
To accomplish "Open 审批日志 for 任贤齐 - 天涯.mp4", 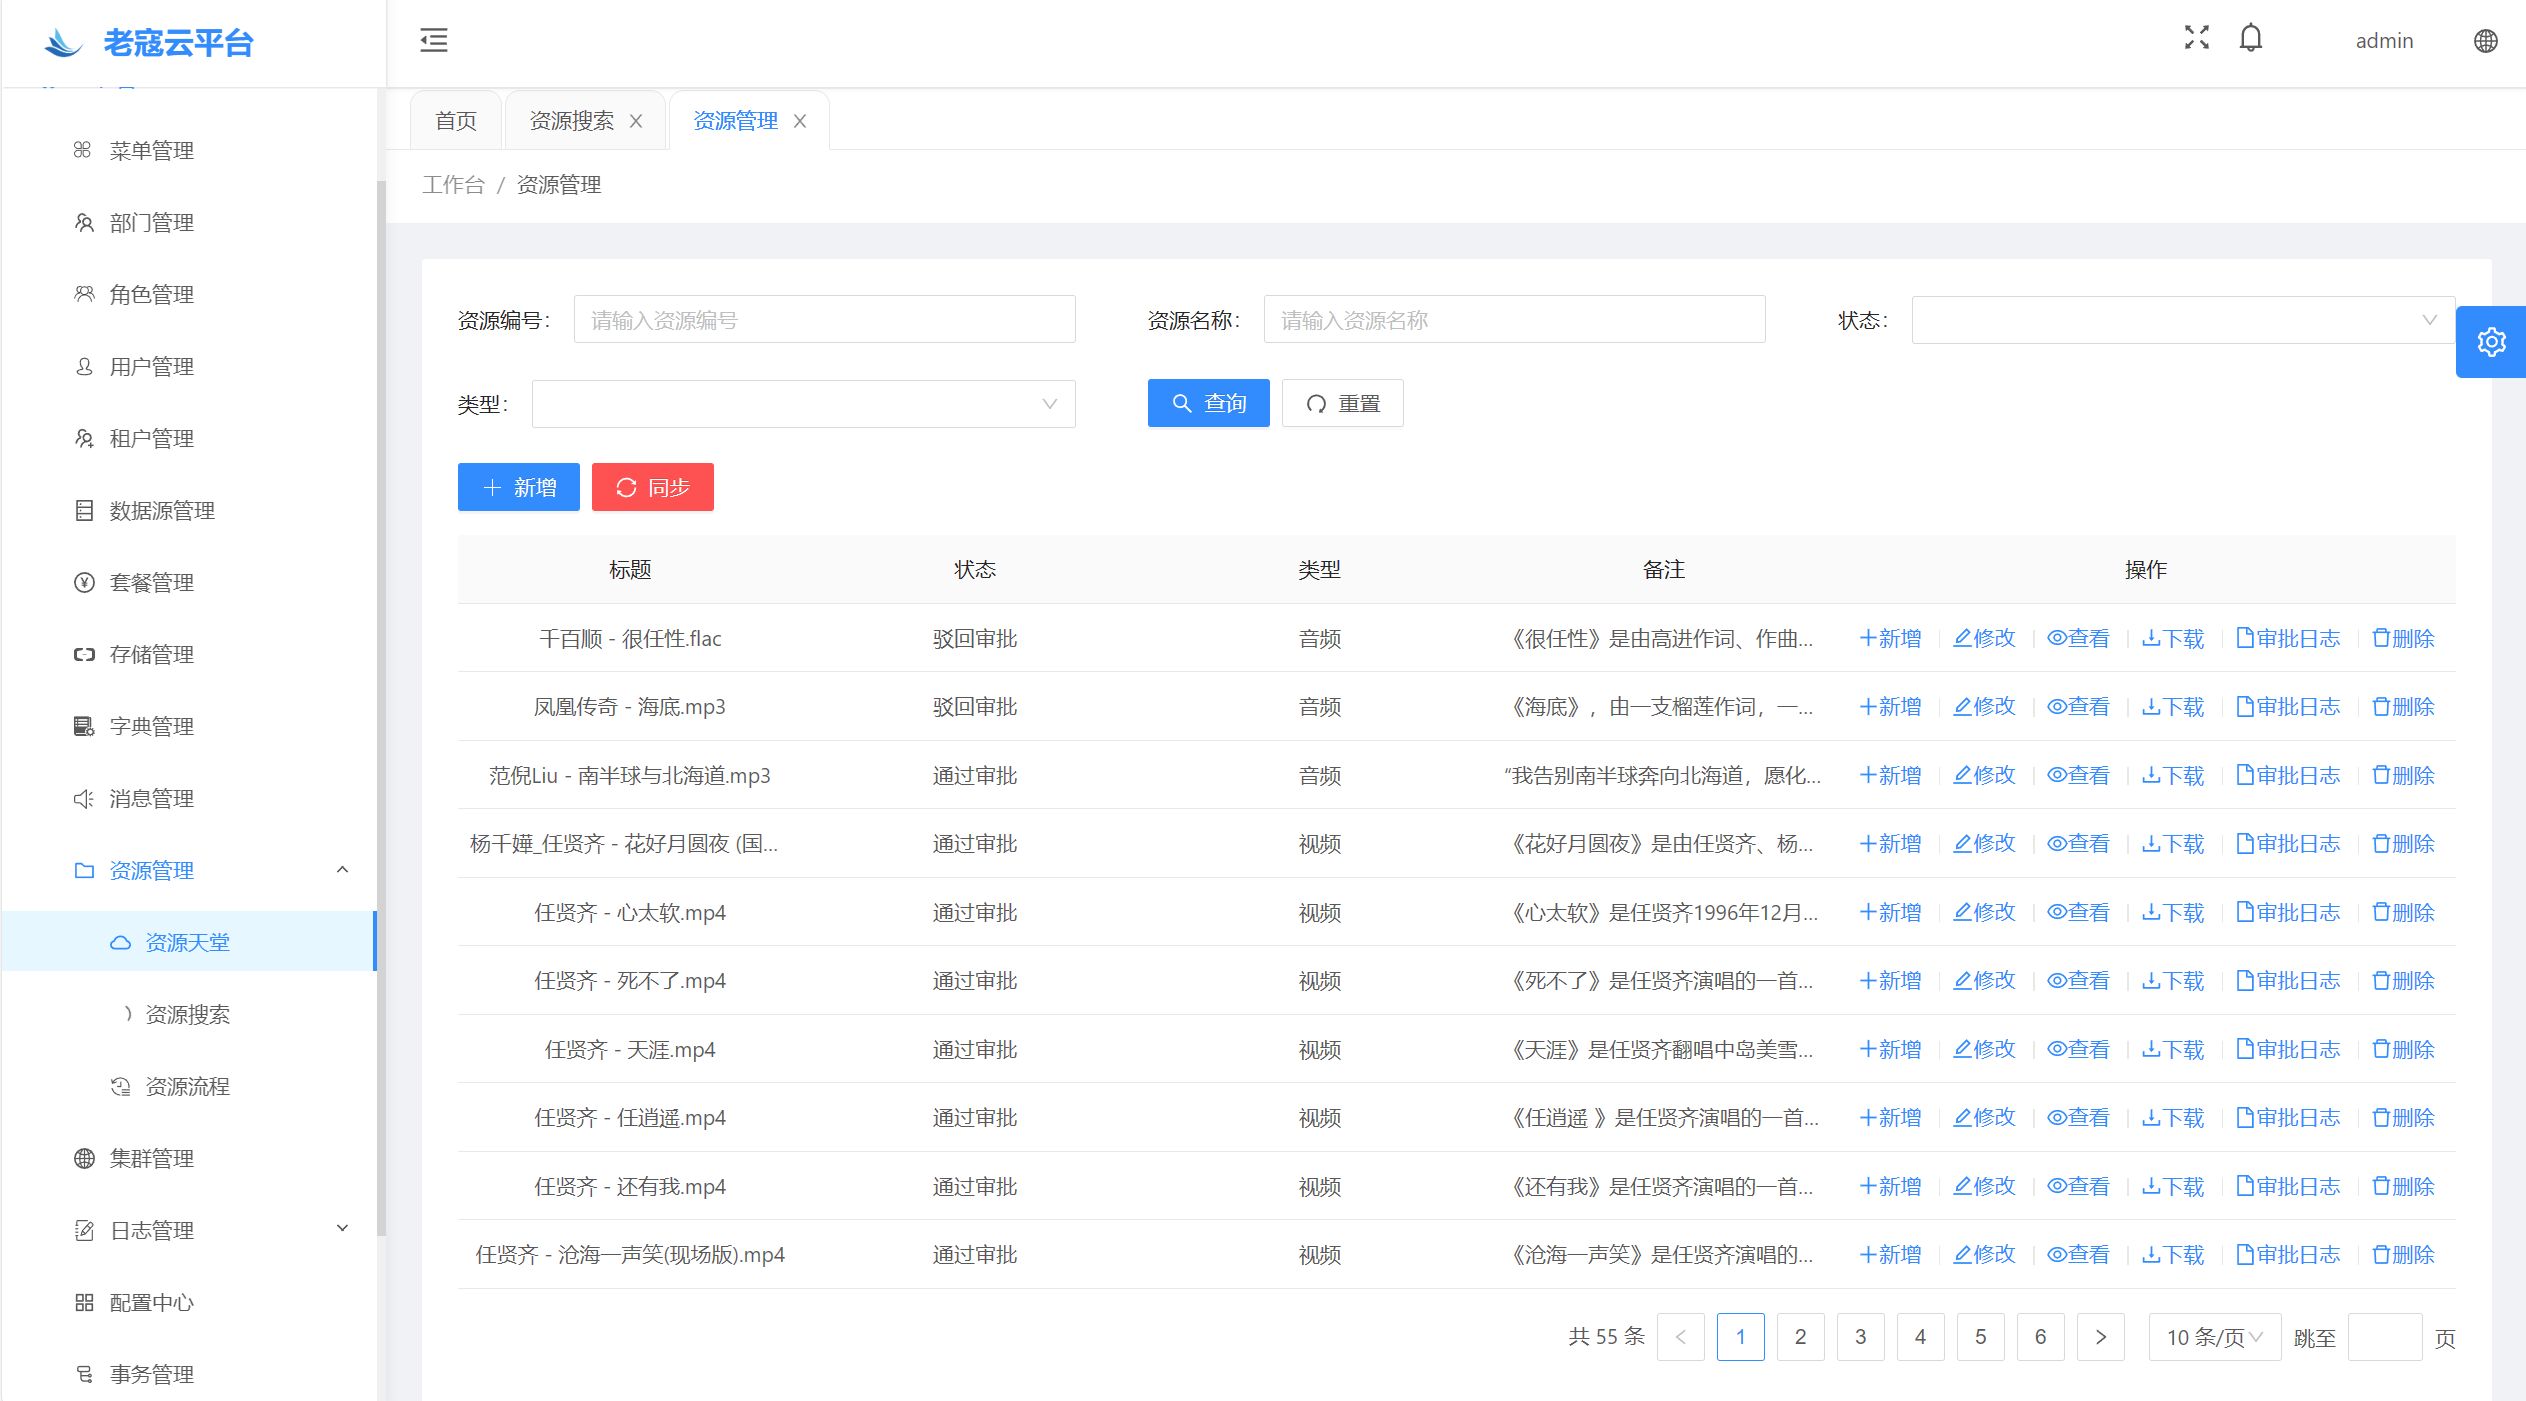I will pos(2287,1049).
